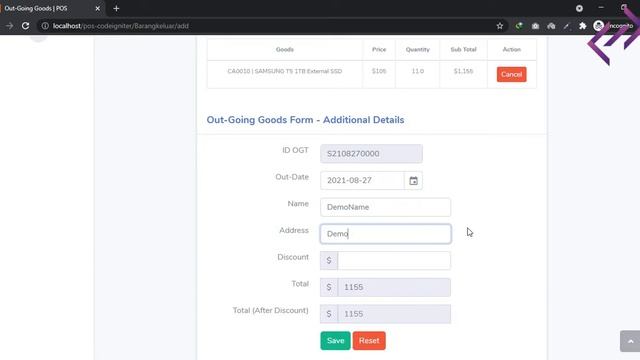The height and width of the screenshot is (360, 640).
Task: Click the browser address bar URL
Action: point(121,26)
